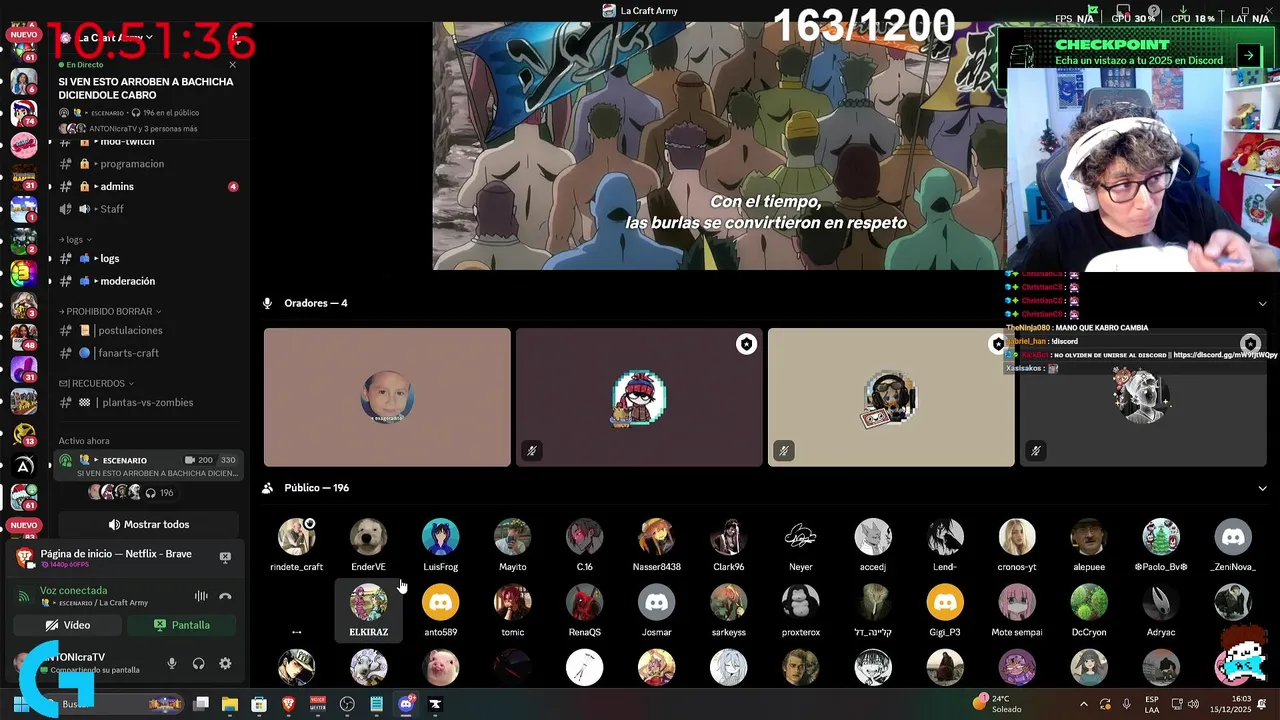Open the programacion channel
Image resolution: width=1280 pixels, height=720 pixels.
click(x=148, y=164)
